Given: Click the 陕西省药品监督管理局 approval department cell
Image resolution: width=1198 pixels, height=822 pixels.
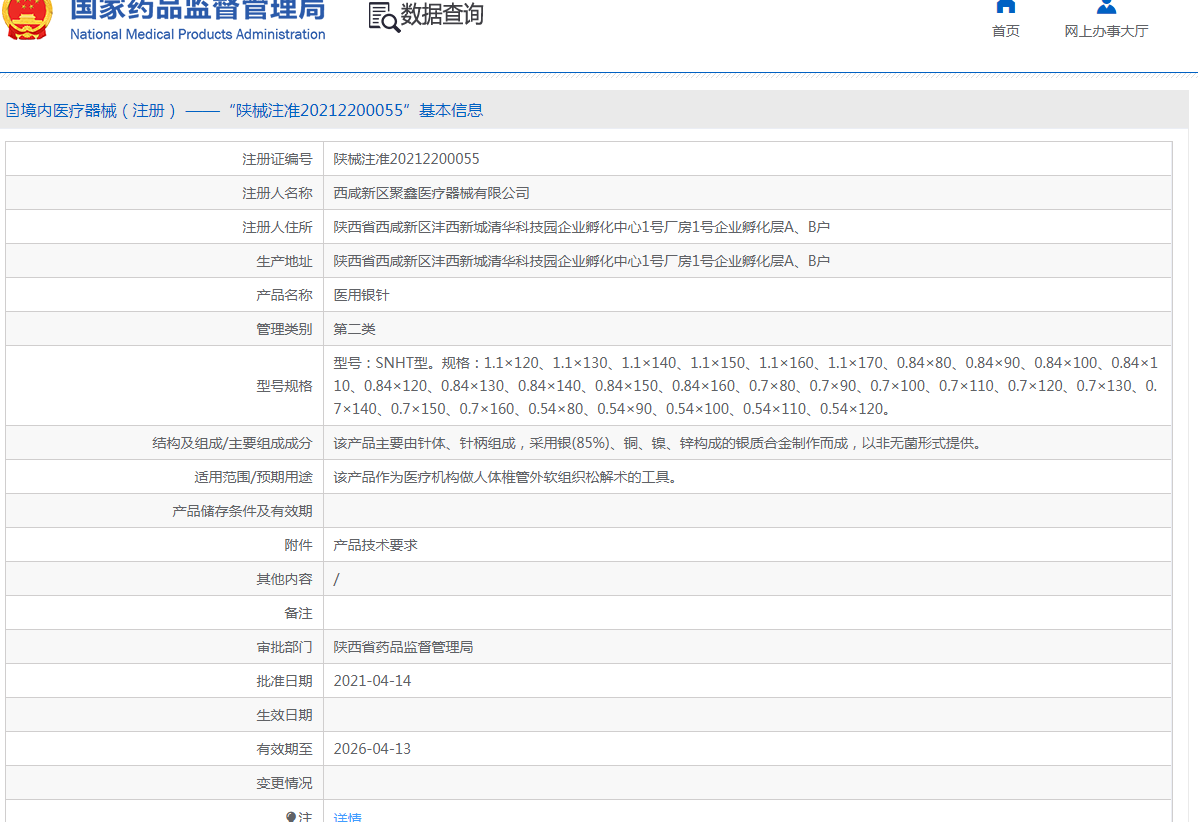Looking at the screenshot, I should (403, 647).
